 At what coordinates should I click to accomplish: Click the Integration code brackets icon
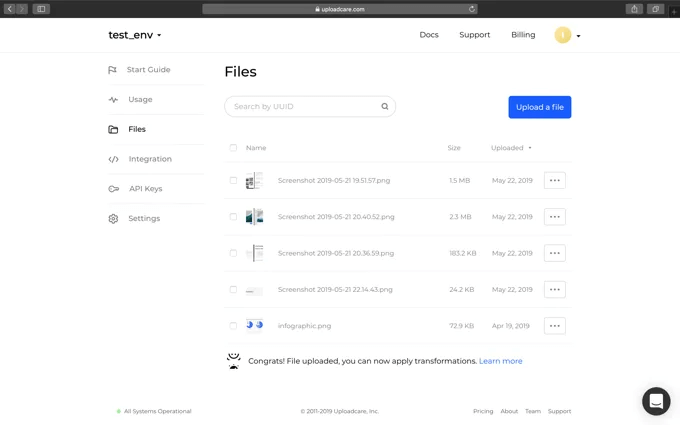[x=114, y=159]
